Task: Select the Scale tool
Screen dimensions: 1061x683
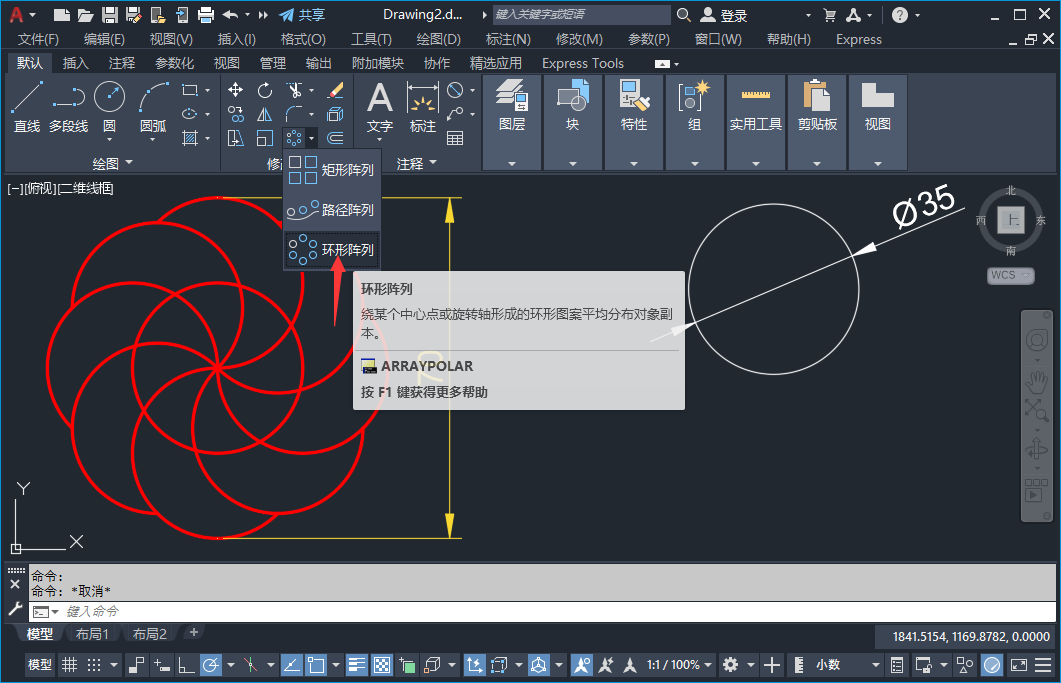Action: [x=265, y=138]
